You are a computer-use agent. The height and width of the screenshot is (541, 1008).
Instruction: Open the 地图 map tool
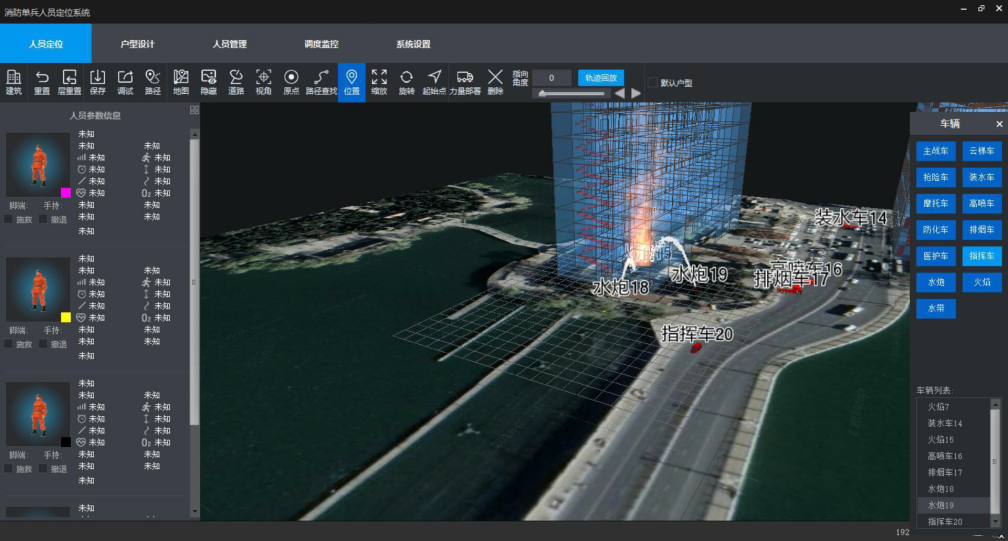tap(181, 82)
